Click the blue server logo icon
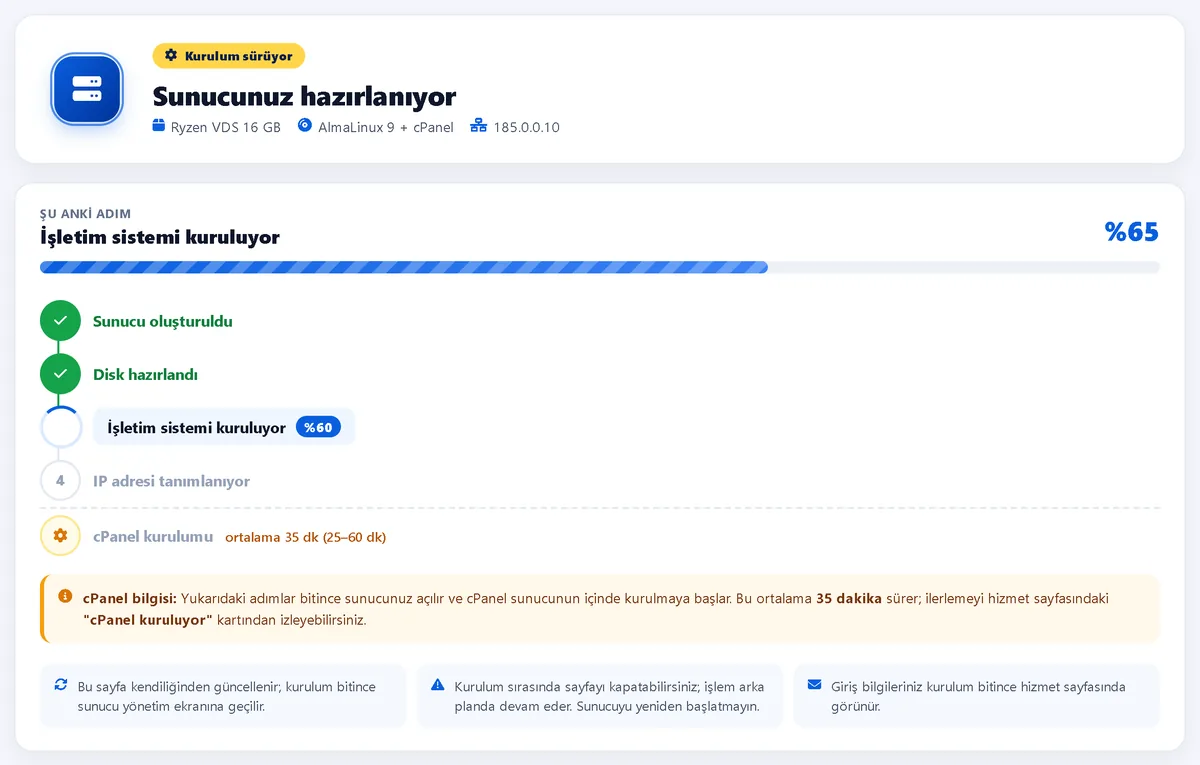Viewport: 1200px width, 765px height. (87, 89)
